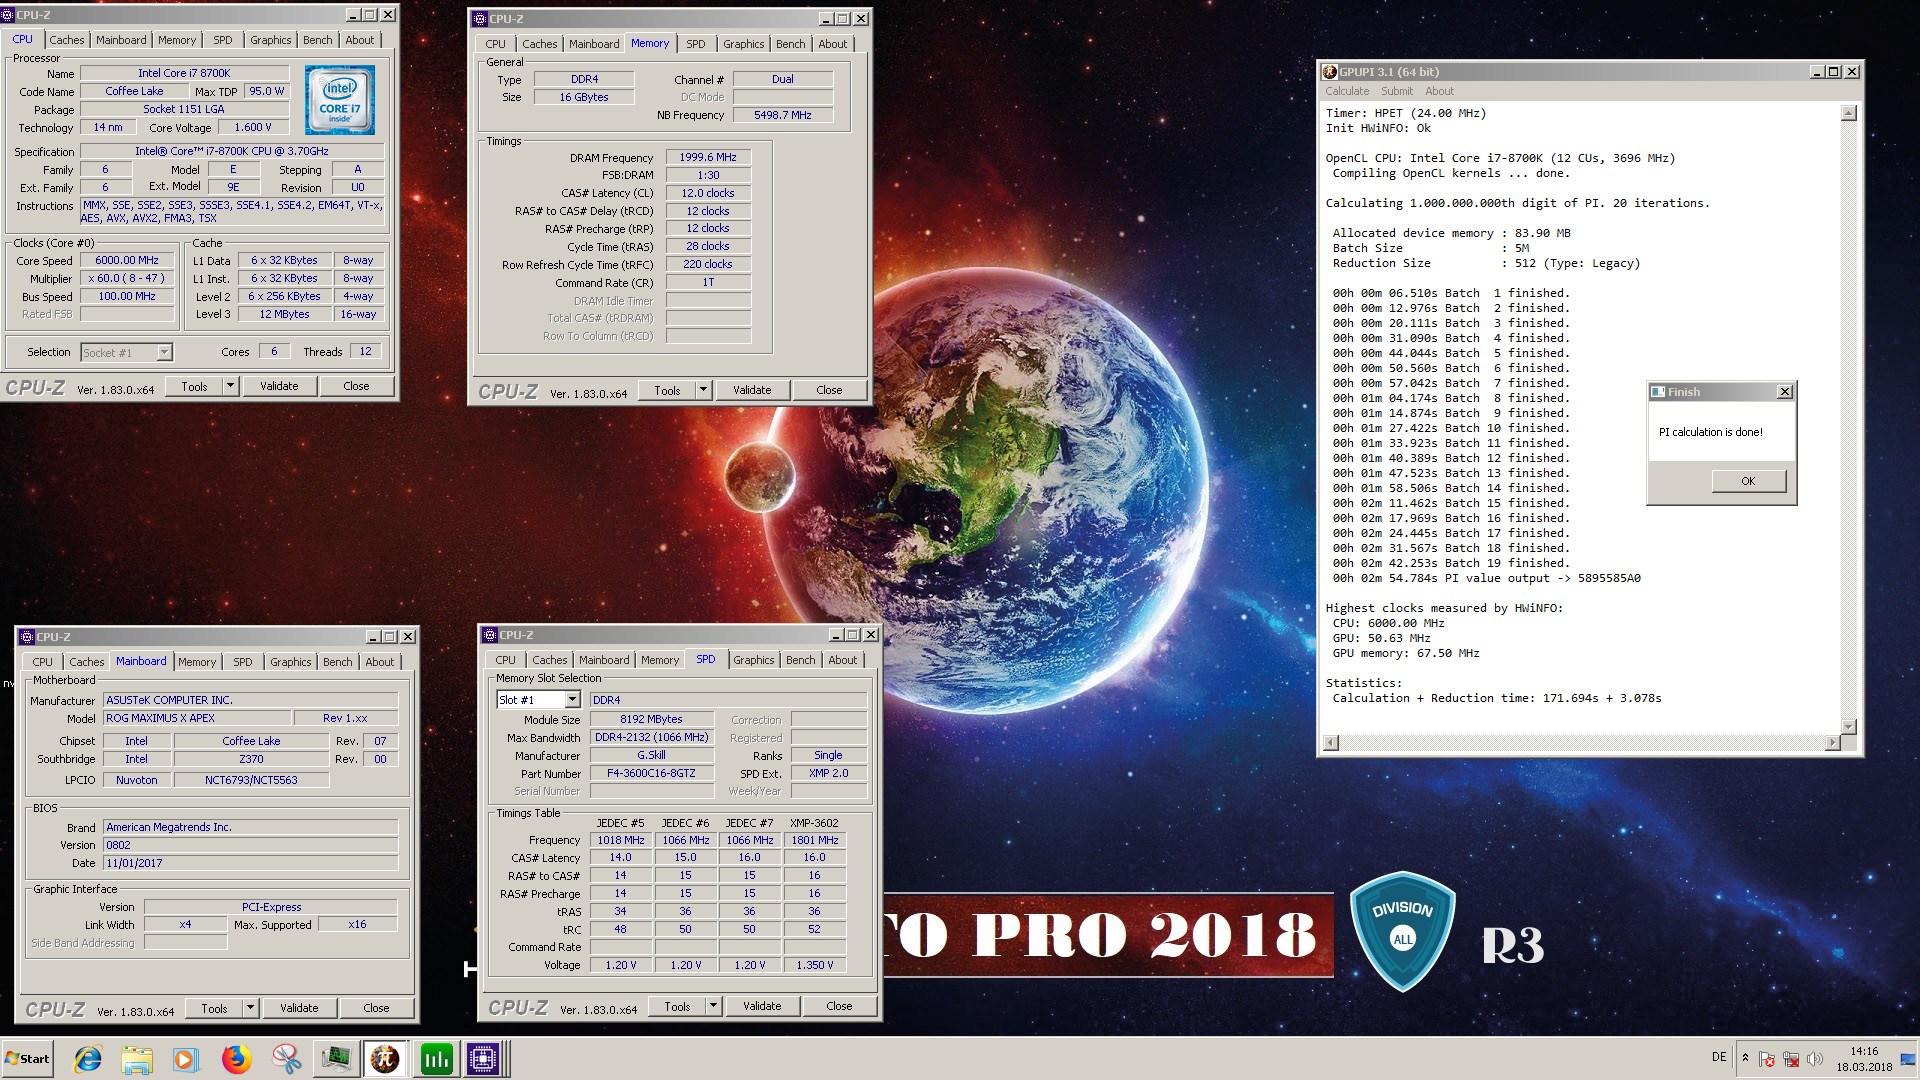Click the system clock showing 14:16
Screen dimensions: 1920x1080
tap(1864, 1052)
